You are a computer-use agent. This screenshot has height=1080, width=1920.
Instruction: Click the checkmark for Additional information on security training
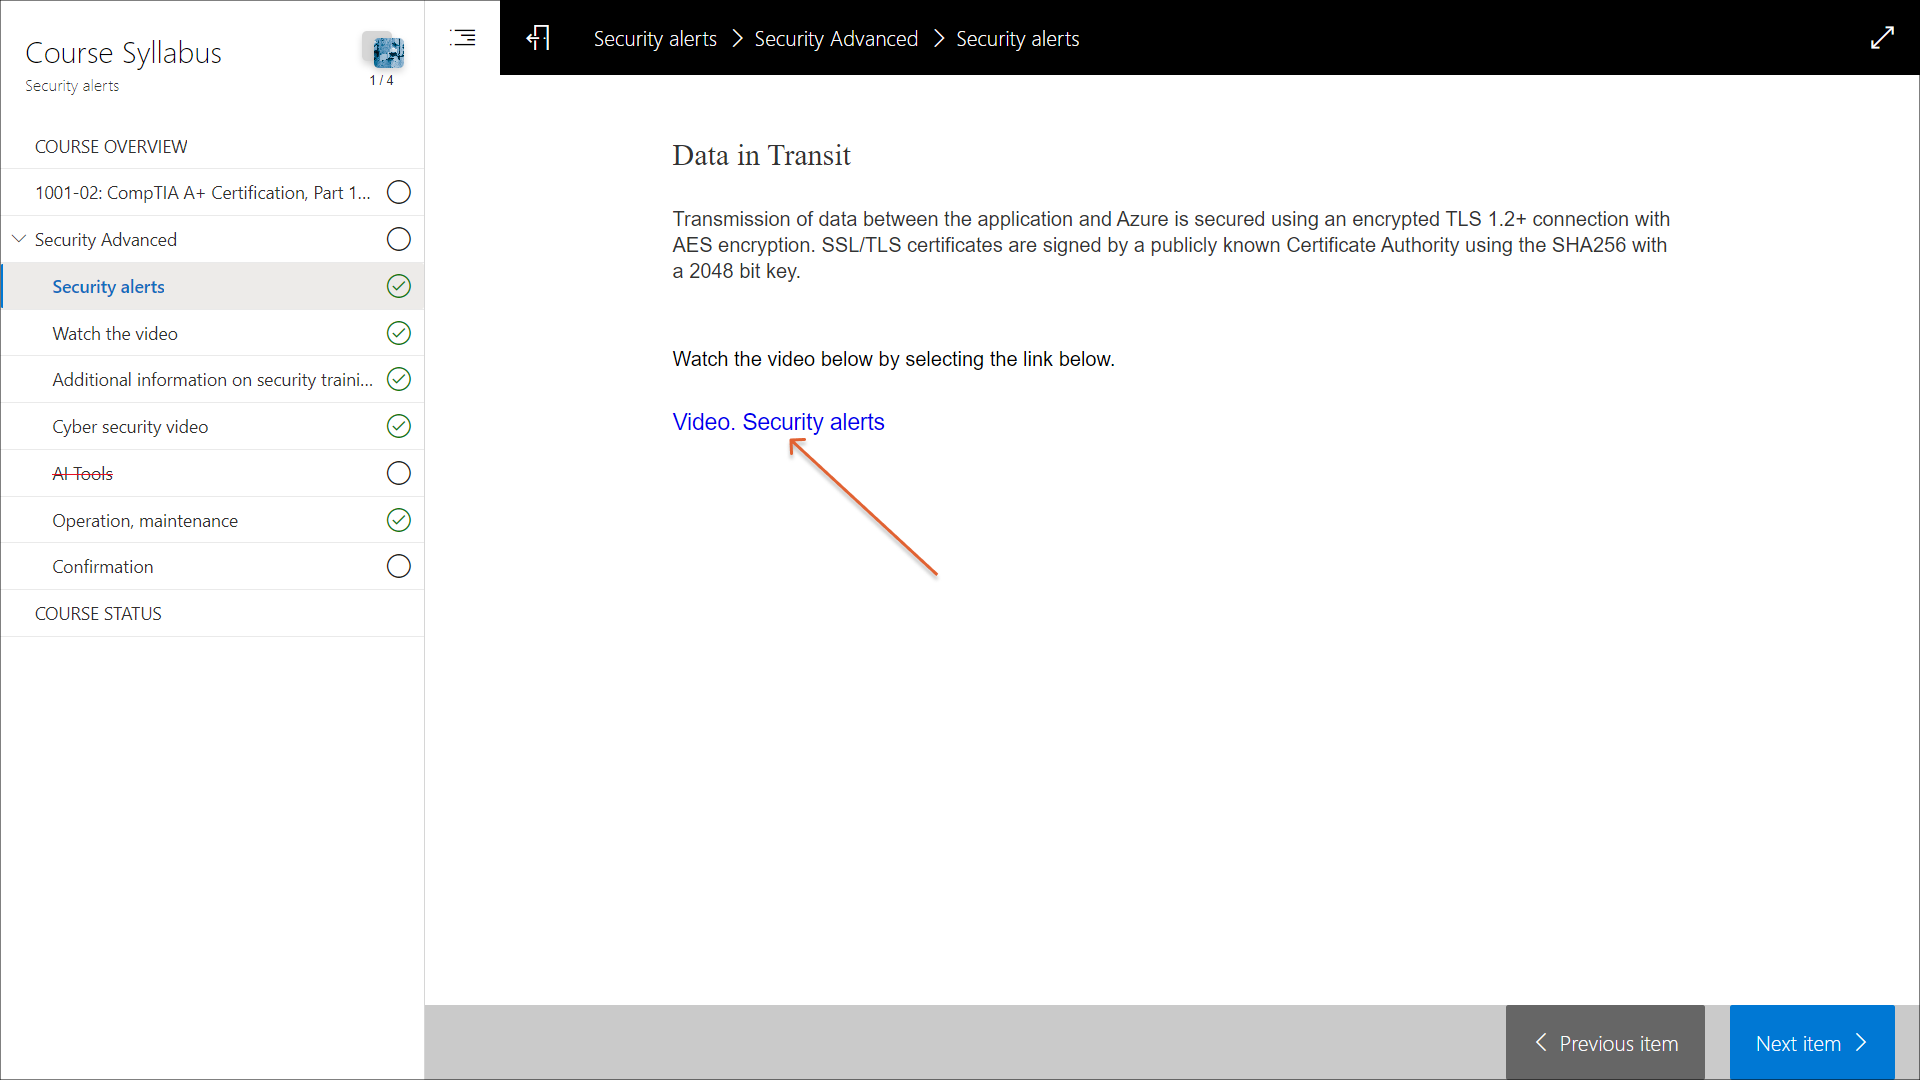[x=398, y=379]
